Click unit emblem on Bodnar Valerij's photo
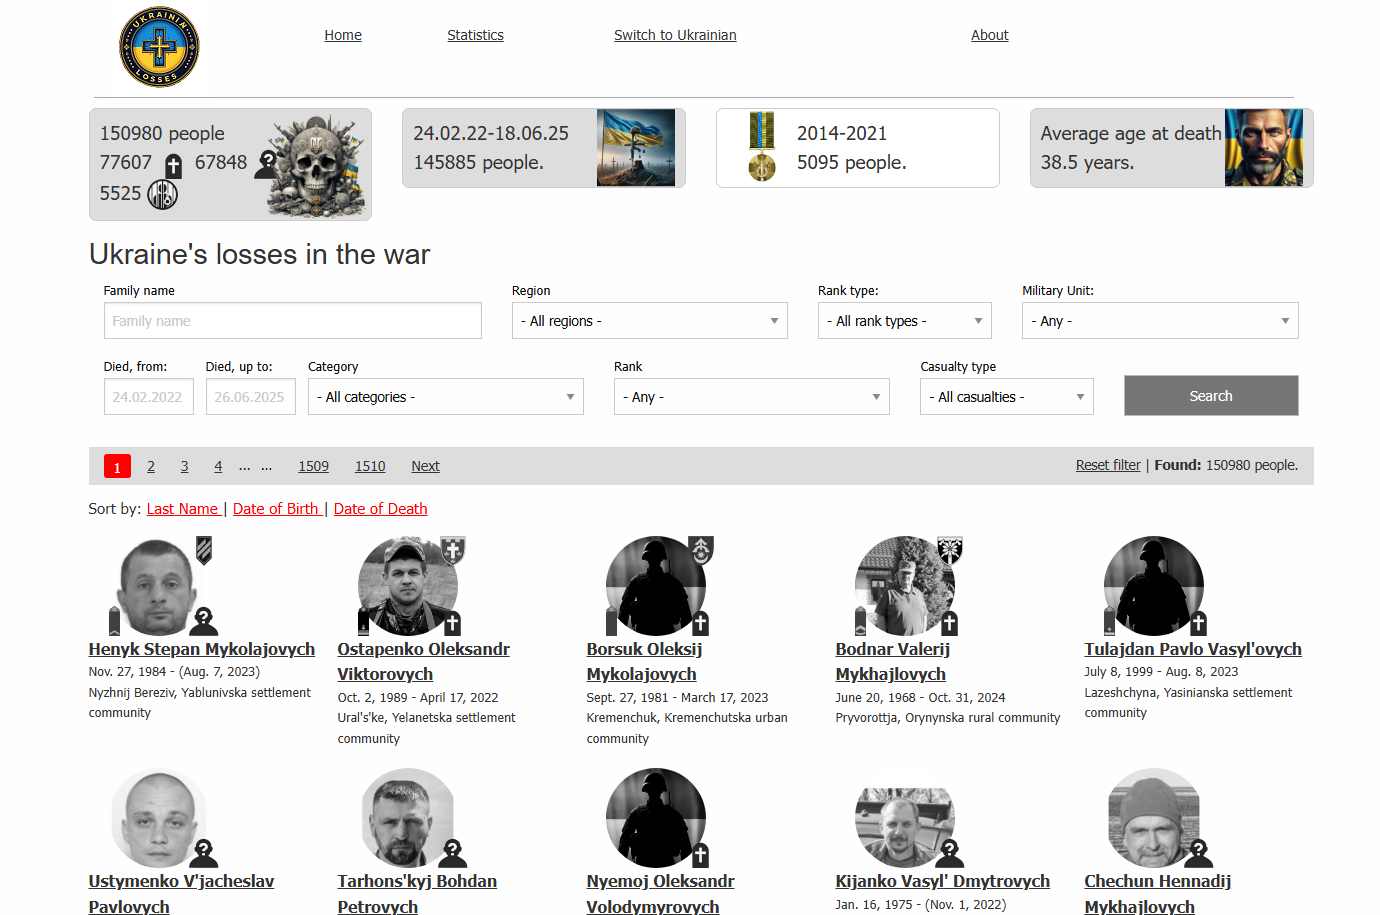The width and height of the screenshot is (1380, 915). [950, 550]
